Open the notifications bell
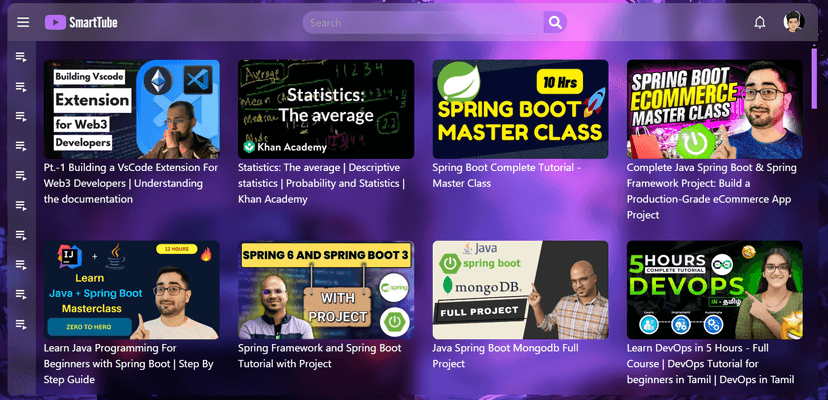The height and width of the screenshot is (400, 828). 759,23
